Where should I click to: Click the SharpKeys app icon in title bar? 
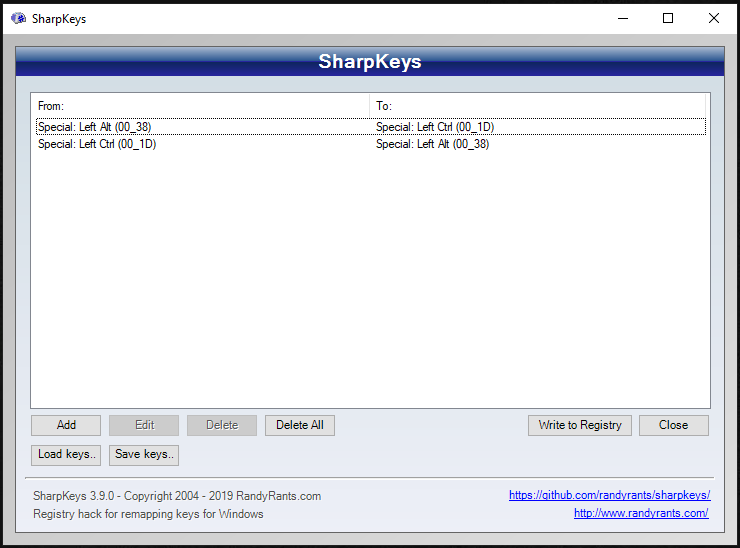click(18, 18)
